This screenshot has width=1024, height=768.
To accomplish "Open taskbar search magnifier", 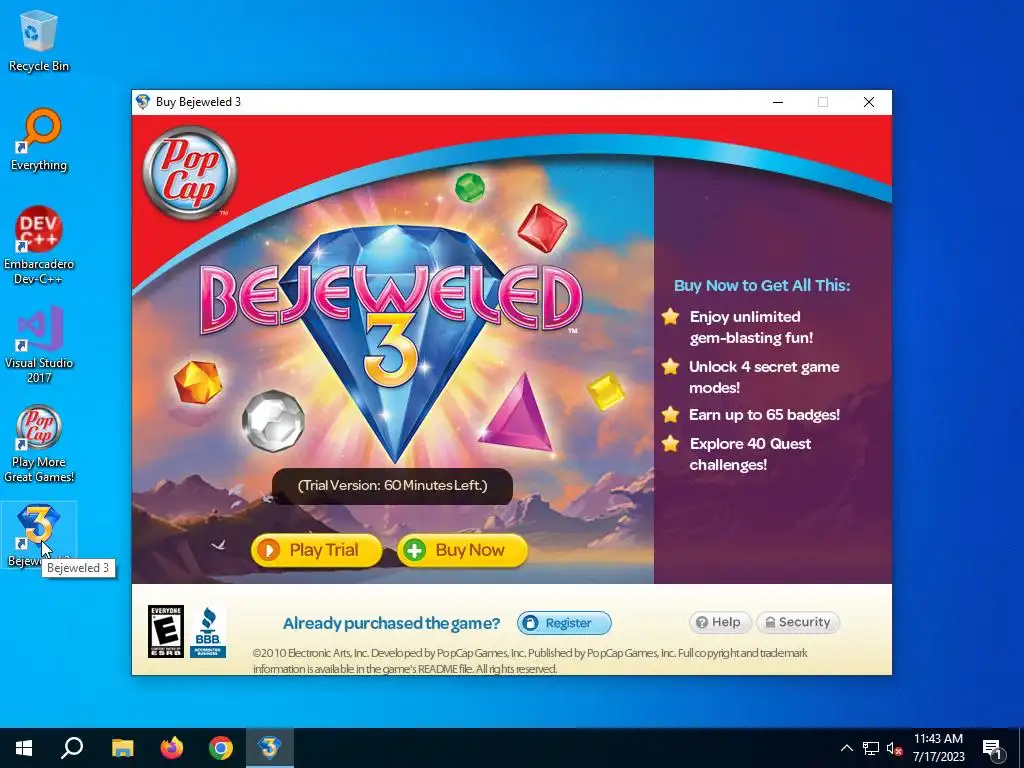I will pyautogui.click(x=72, y=748).
